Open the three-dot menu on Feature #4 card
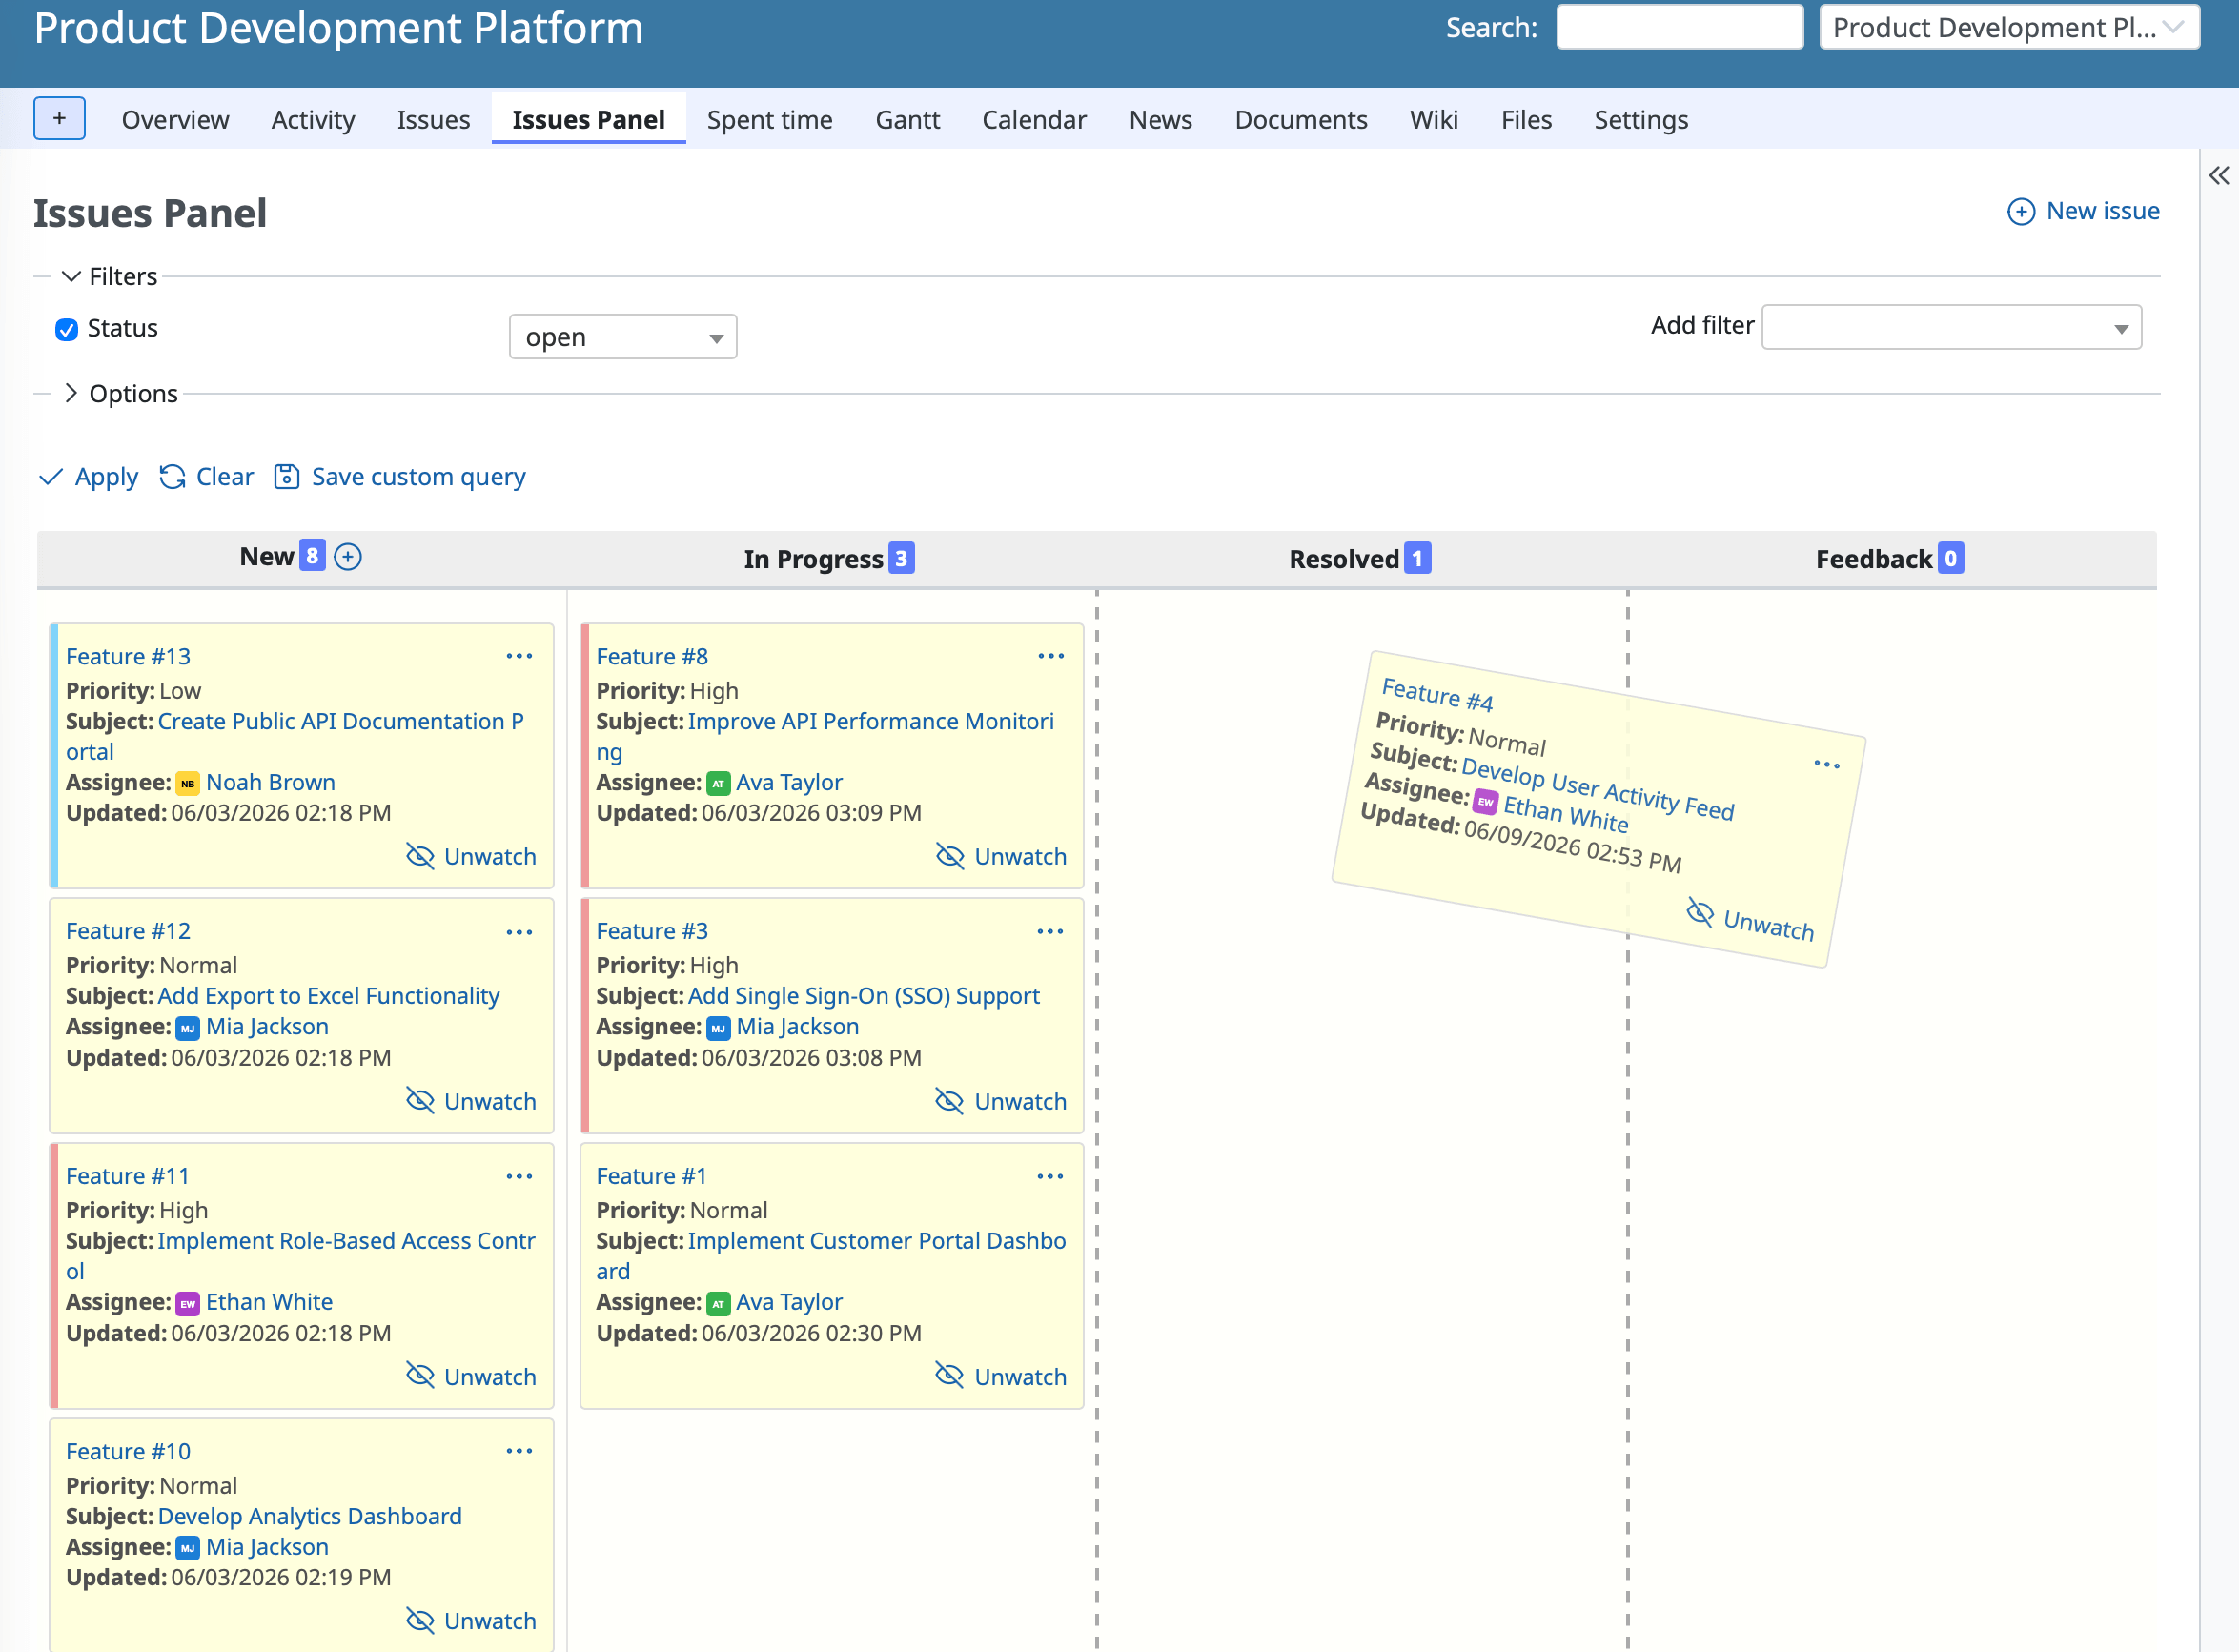Screen dimensions: 2240x1652 1827,765
